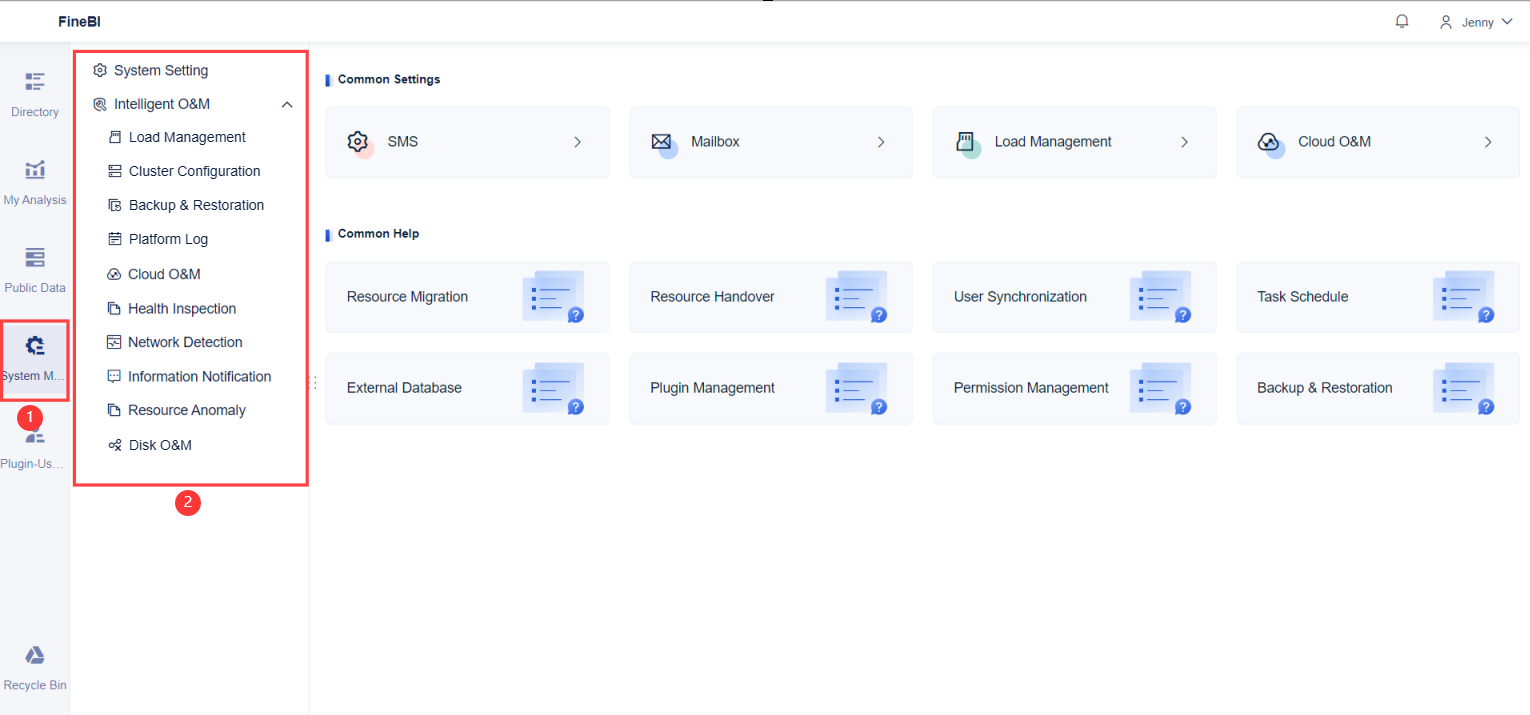This screenshot has height=715, width=1530.
Task: Open the Jenny account dropdown
Action: tap(1476, 21)
